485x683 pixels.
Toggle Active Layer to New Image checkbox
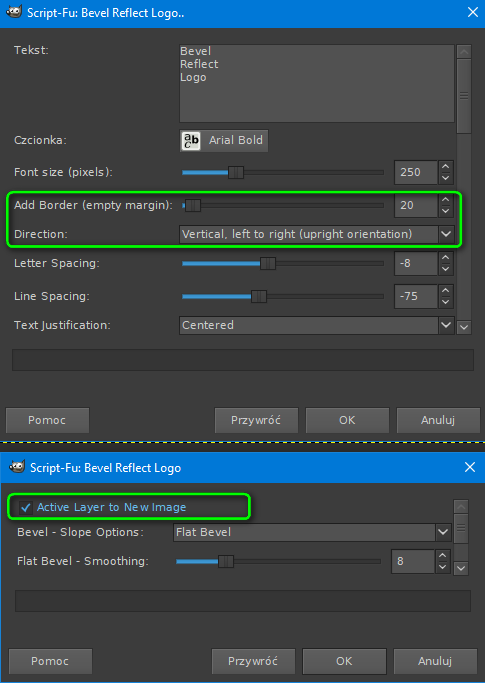coord(26,507)
